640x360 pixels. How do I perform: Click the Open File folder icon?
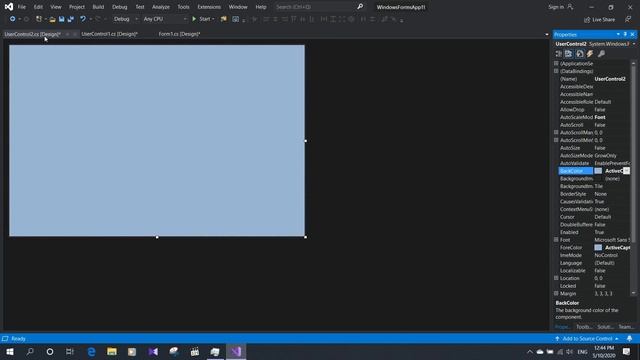[52, 19]
